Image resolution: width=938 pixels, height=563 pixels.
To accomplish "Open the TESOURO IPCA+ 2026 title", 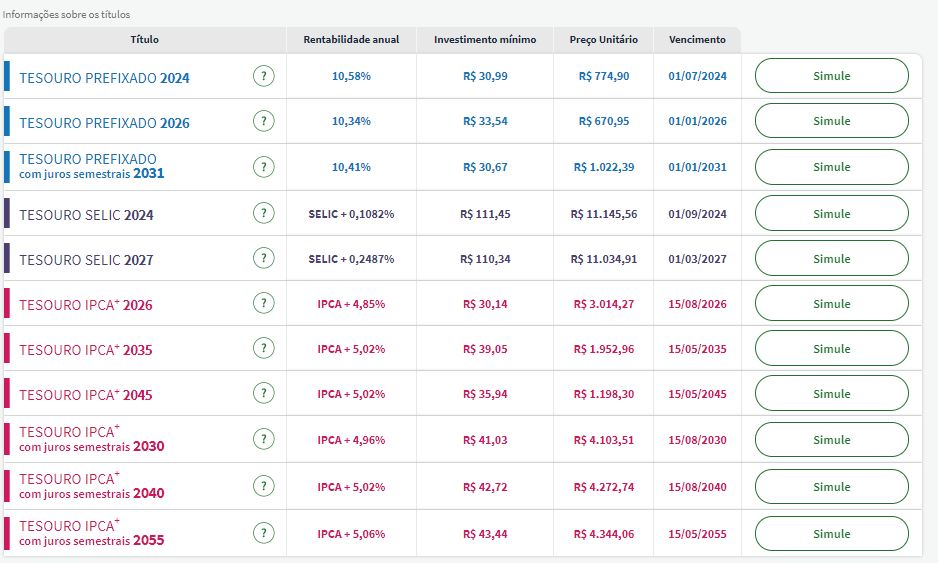I will coord(86,305).
